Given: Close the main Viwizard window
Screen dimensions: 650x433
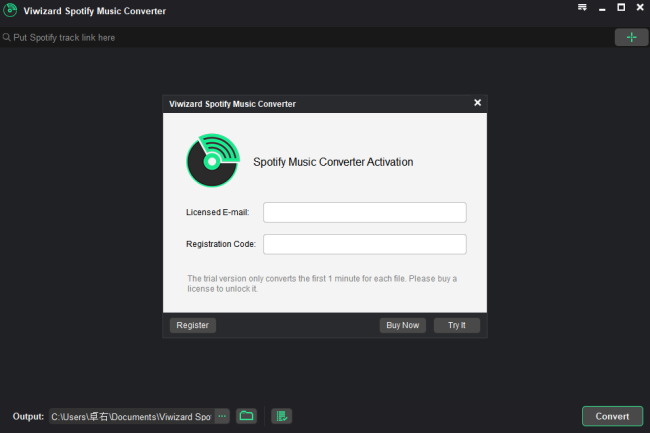Looking at the screenshot, I should (x=640, y=7).
